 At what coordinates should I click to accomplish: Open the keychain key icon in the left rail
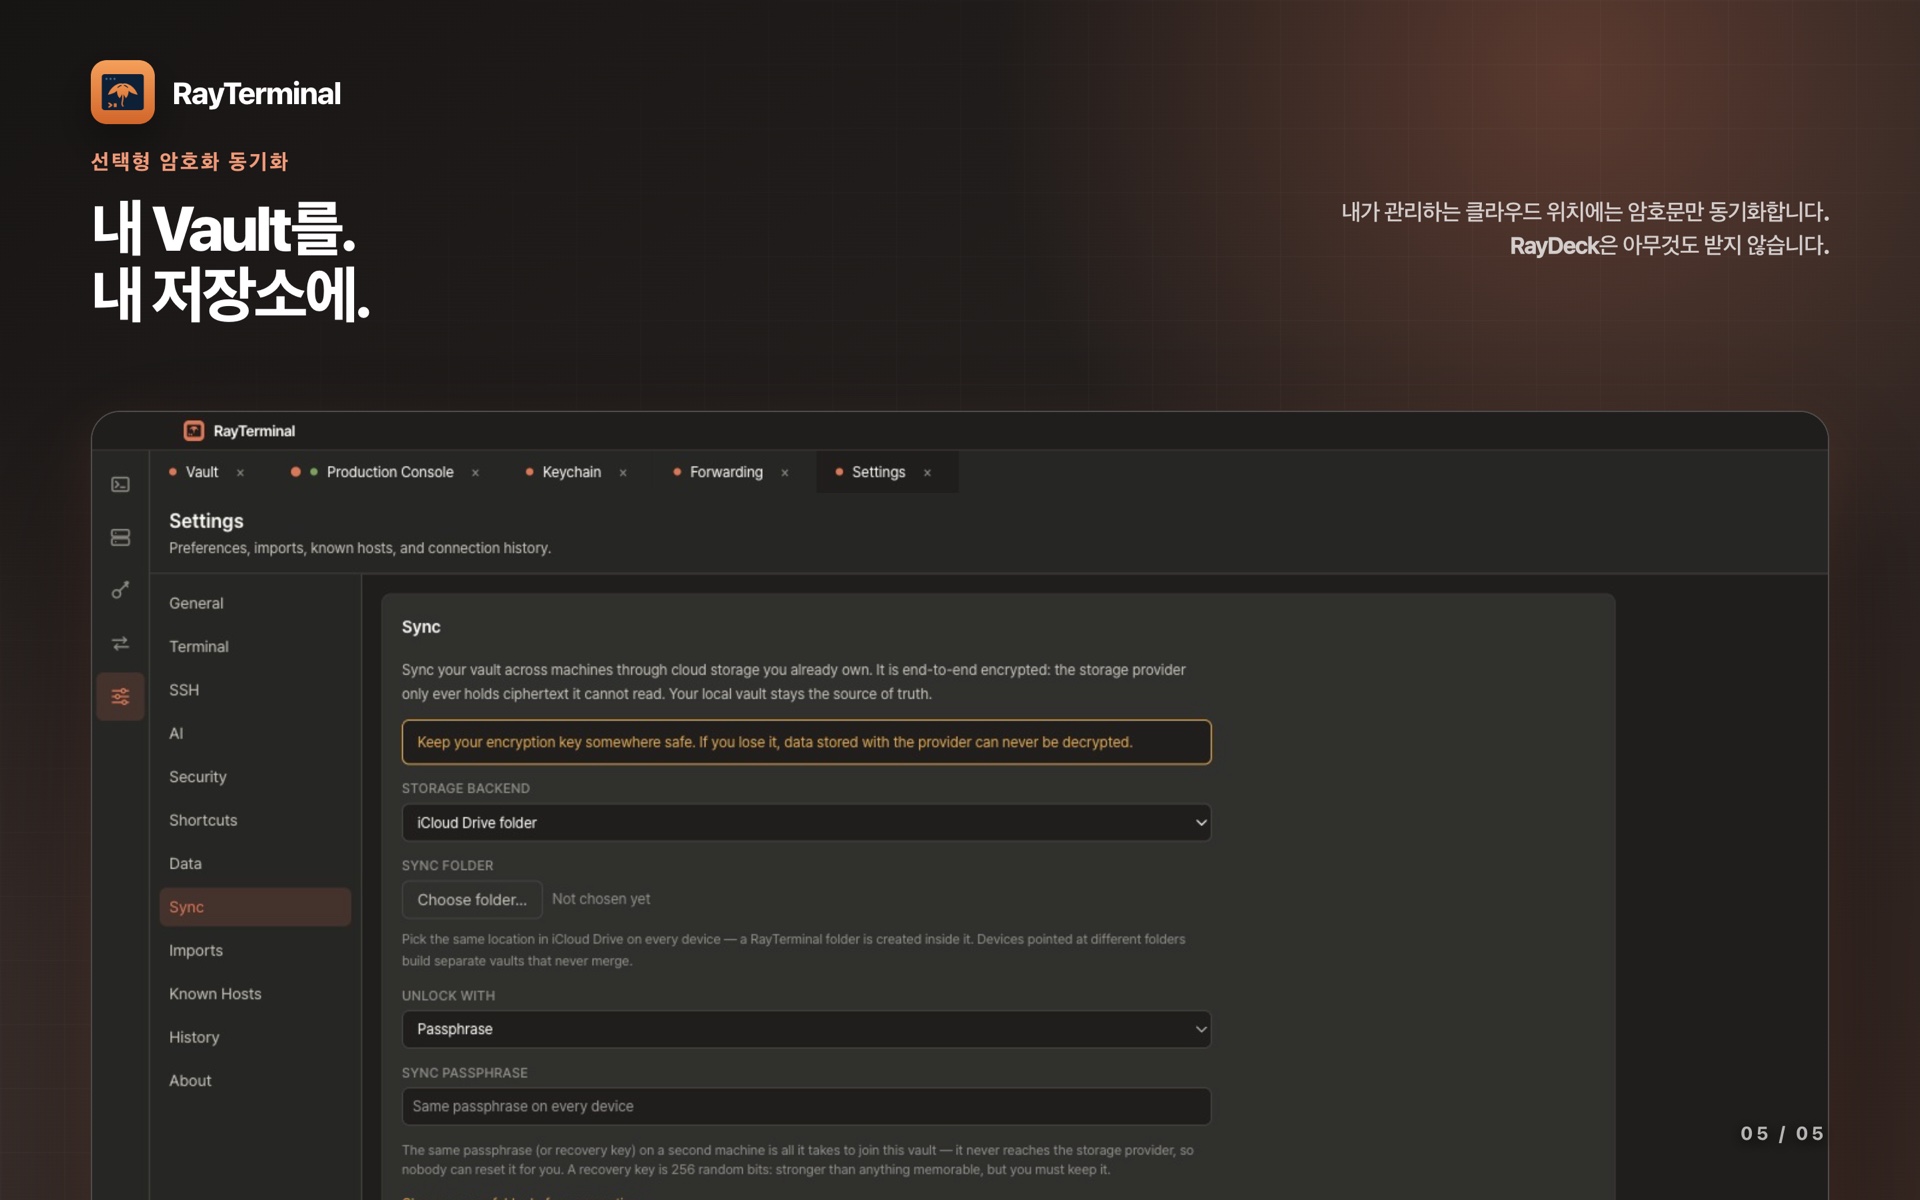[120, 591]
